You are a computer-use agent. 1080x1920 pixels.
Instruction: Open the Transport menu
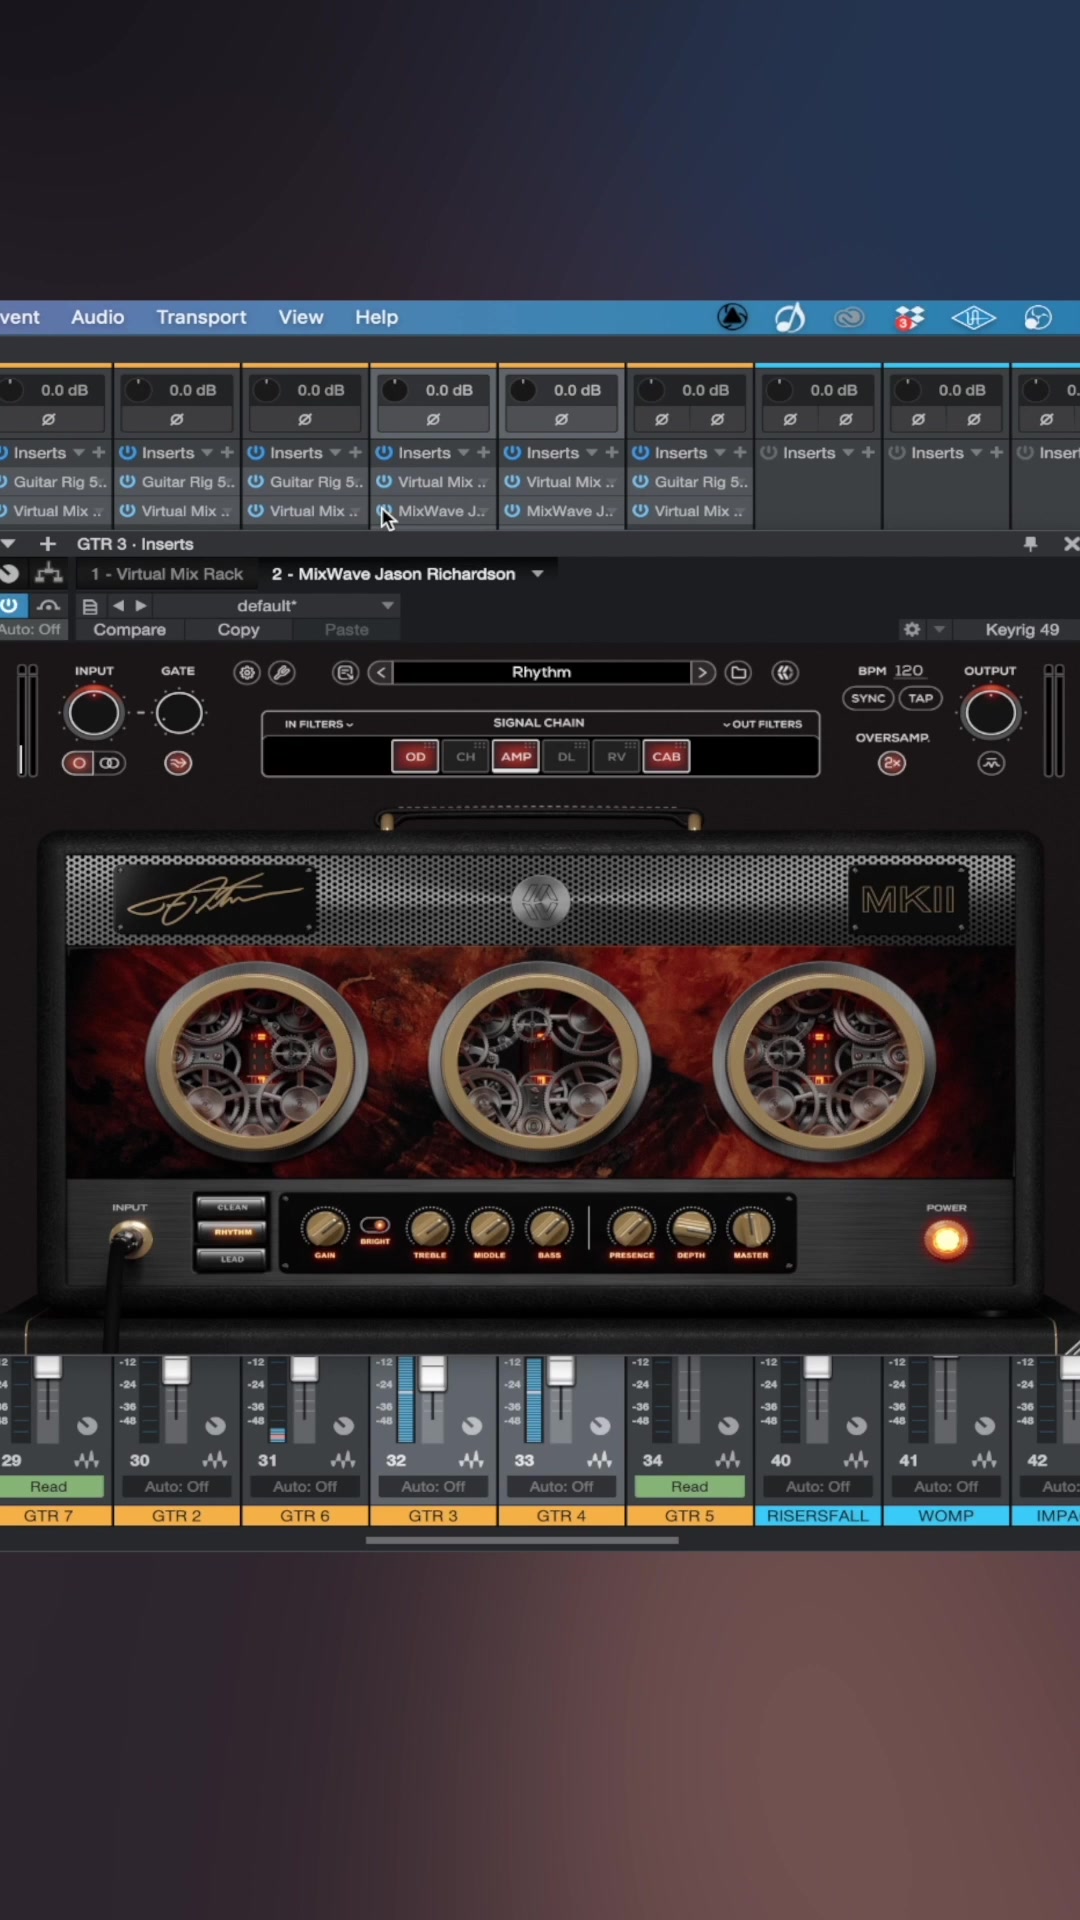pos(201,317)
